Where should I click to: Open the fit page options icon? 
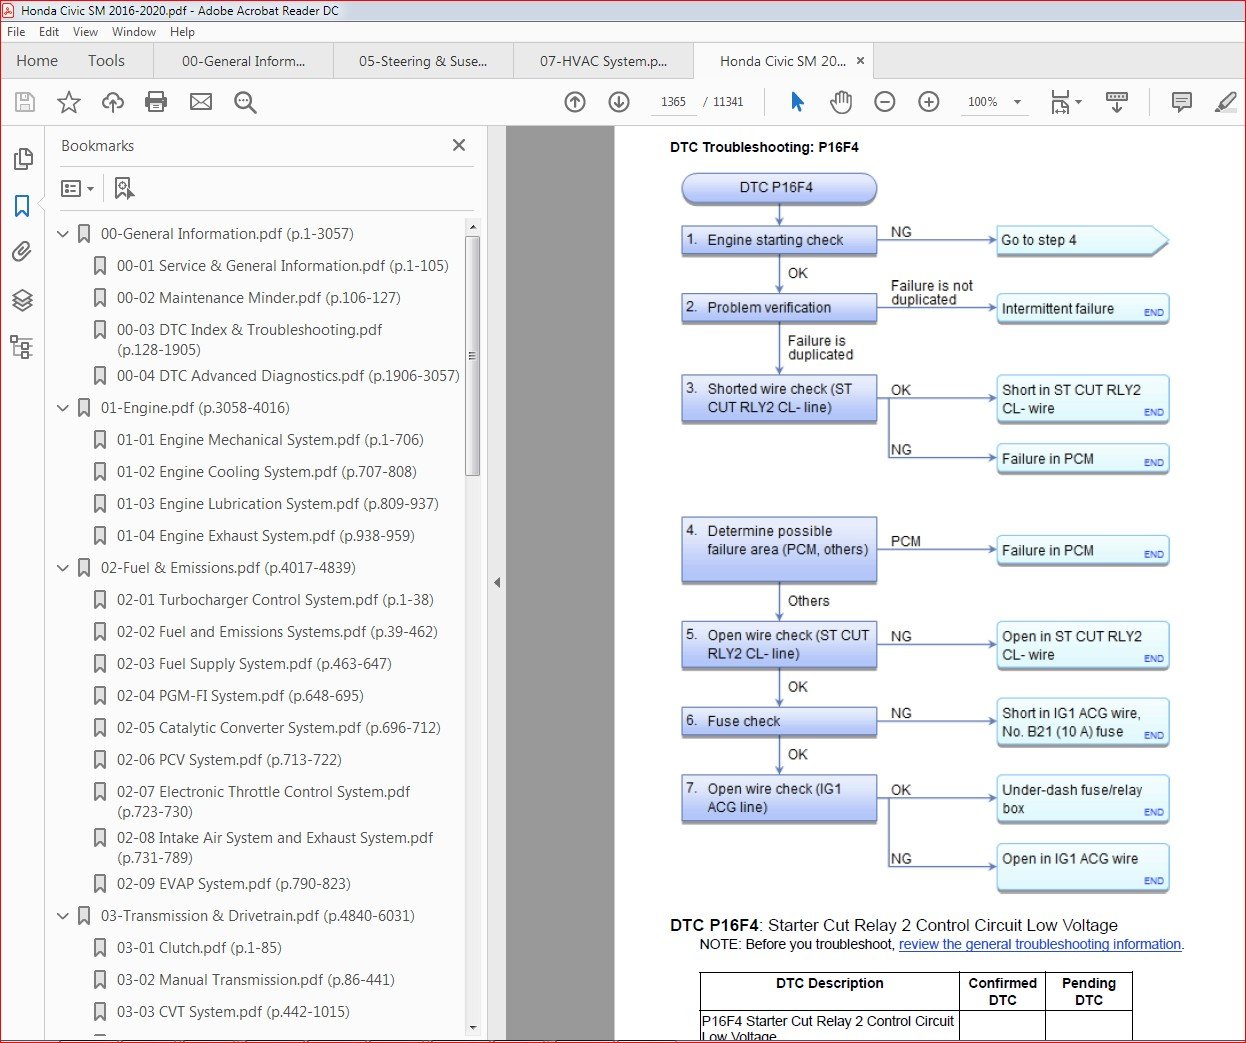1066,102
